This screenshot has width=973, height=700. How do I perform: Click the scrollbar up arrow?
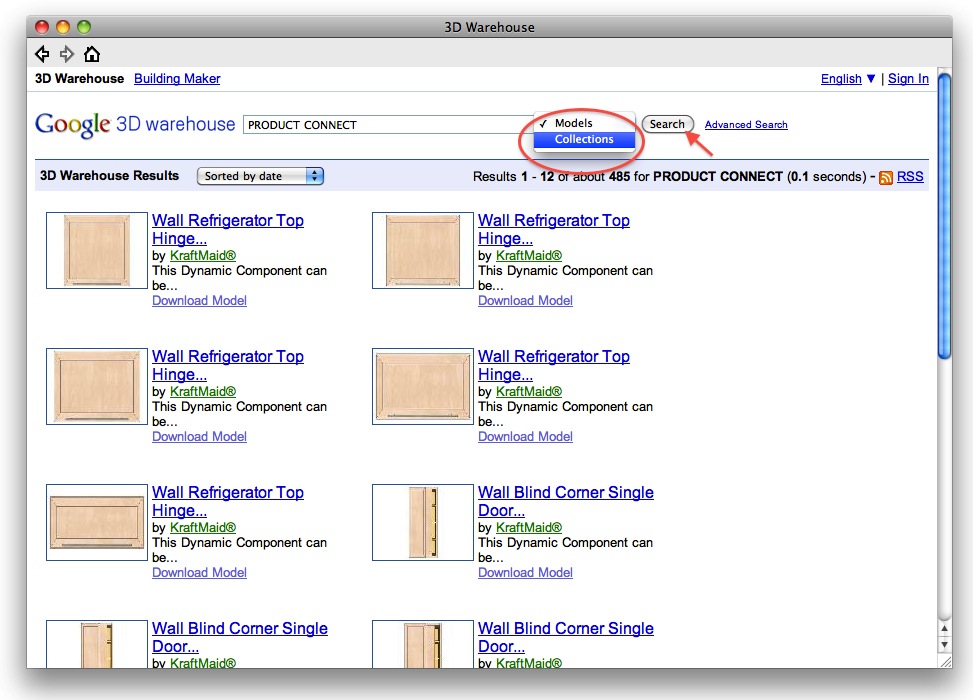coord(944,628)
